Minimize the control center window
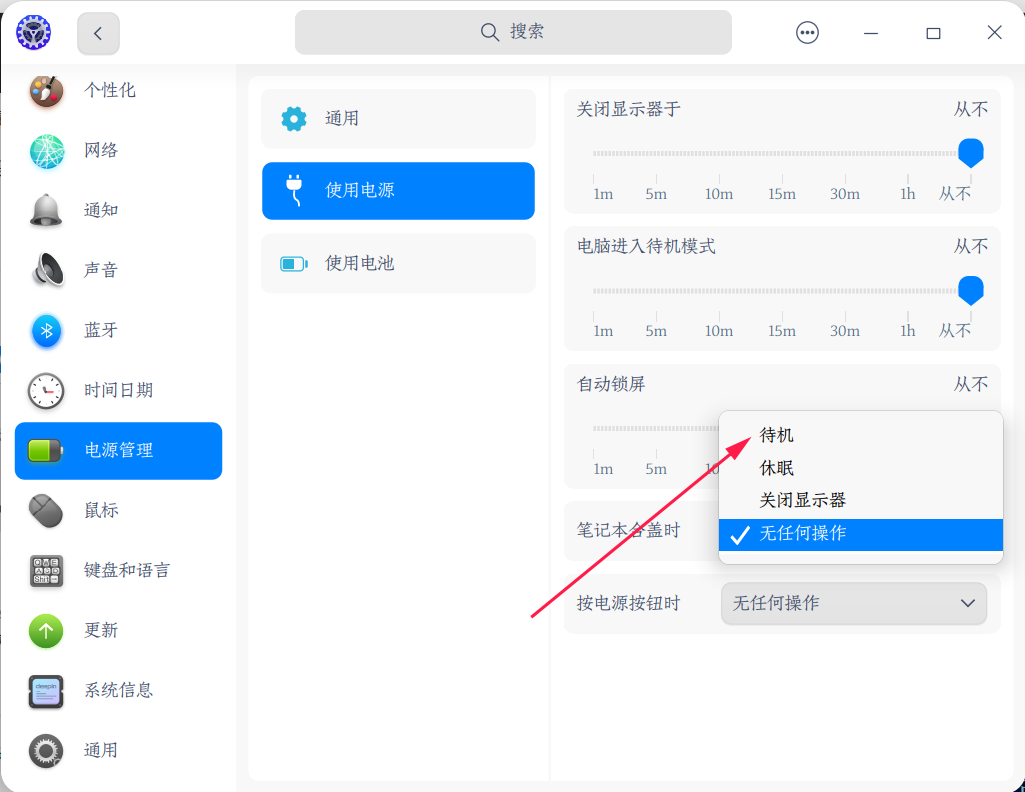1025x792 pixels. pos(871,33)
